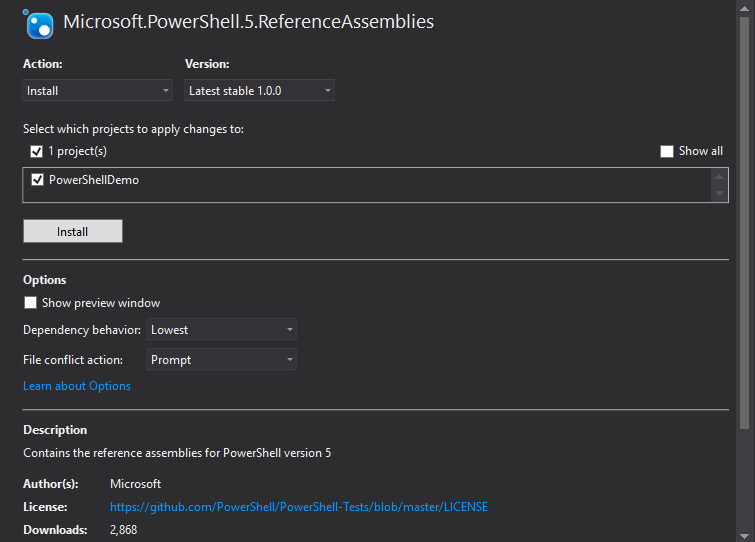Click the main panel scroll down arrow

pos(744,535)
